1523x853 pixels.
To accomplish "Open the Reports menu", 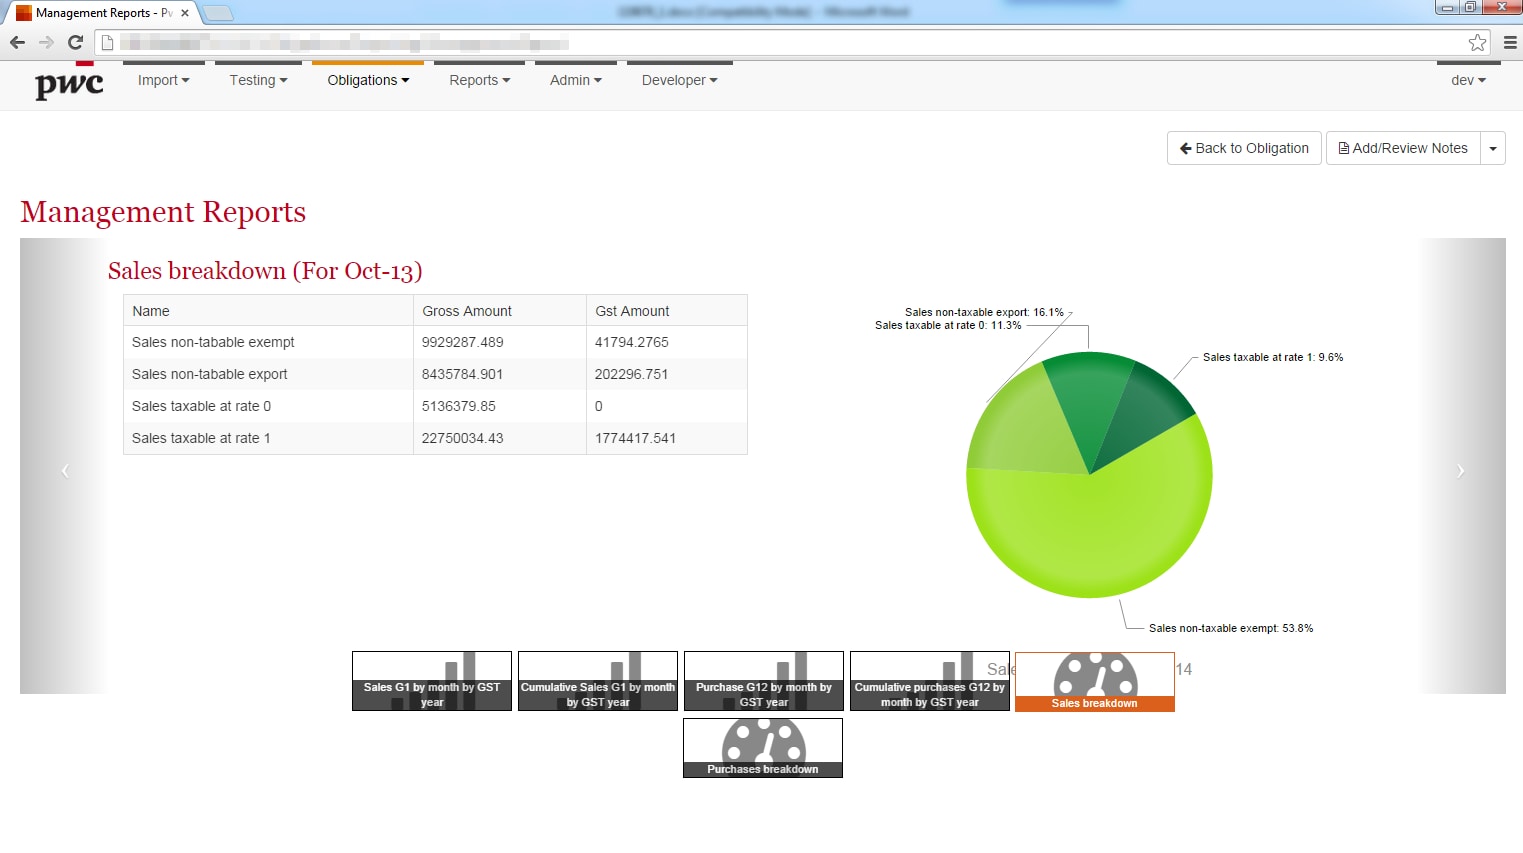I will 479,80.
